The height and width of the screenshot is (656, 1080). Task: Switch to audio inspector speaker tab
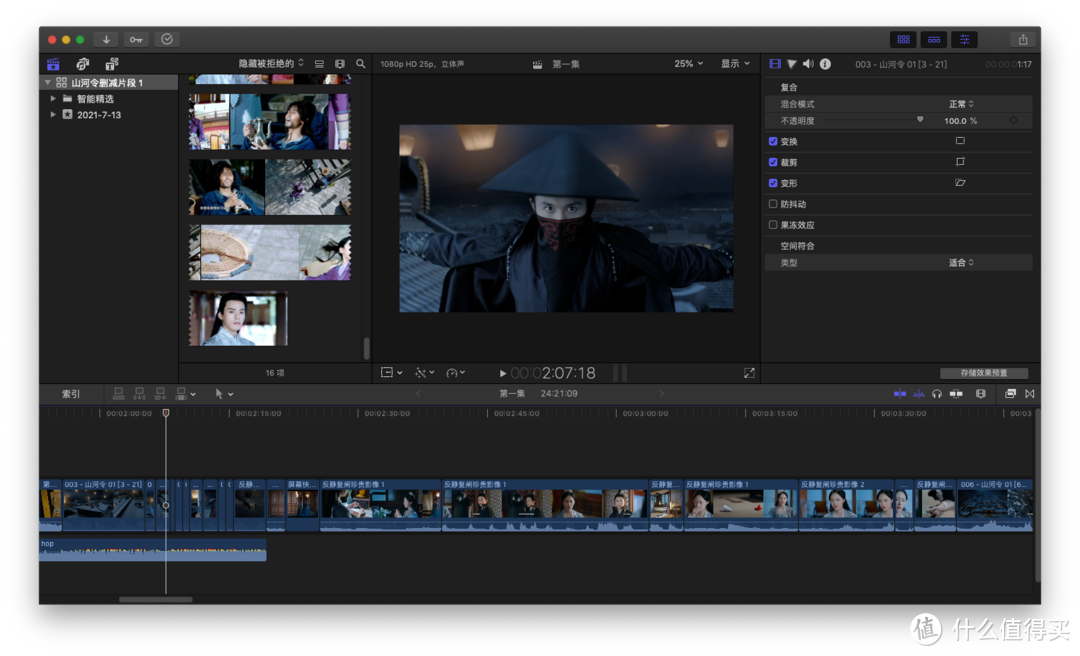coord(808,64)
